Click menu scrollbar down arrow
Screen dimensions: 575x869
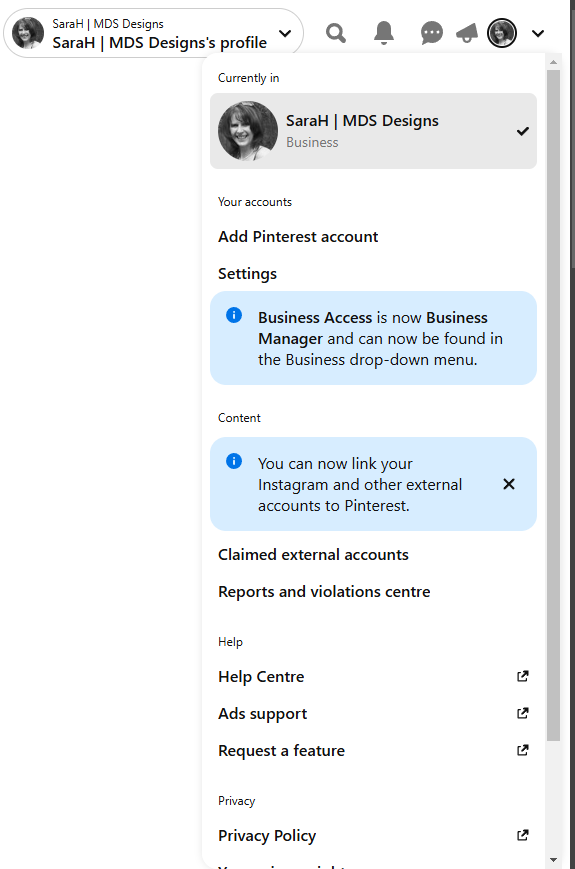pos(553,861)
